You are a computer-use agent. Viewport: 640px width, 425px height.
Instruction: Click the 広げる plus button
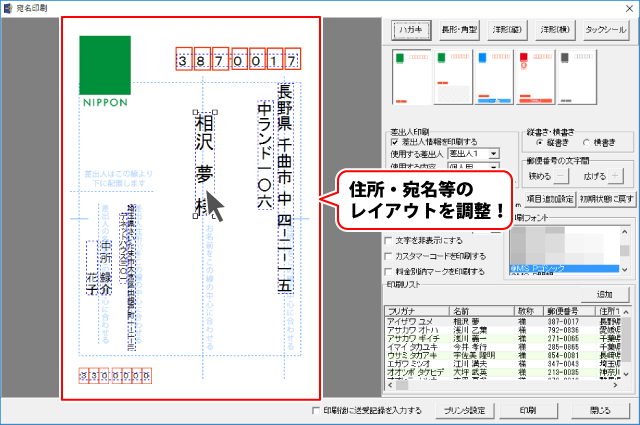(x=616, y=177)
